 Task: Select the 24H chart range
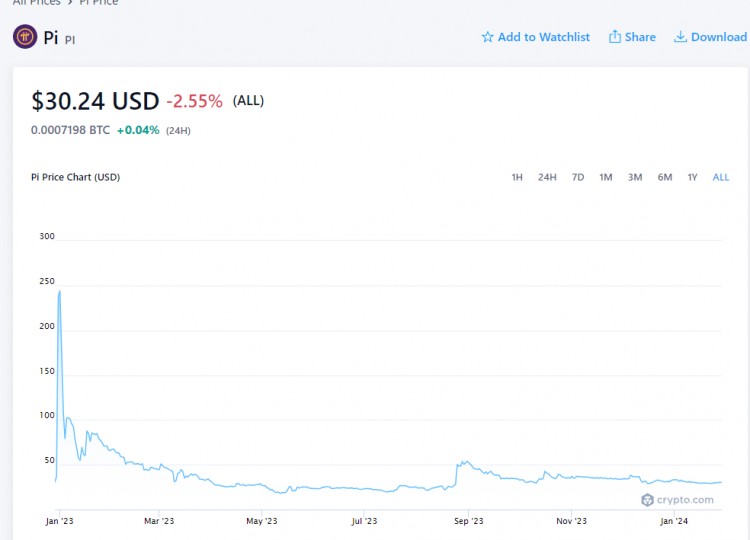(547, 177)
